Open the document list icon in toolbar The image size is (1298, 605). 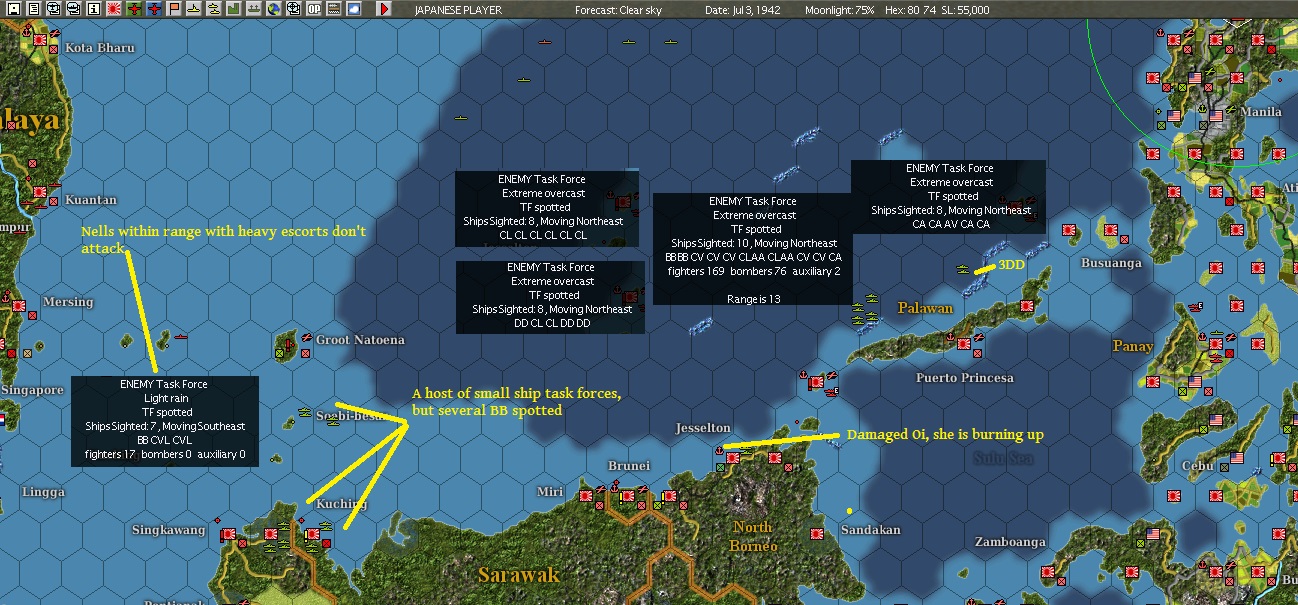coord(34,9)
